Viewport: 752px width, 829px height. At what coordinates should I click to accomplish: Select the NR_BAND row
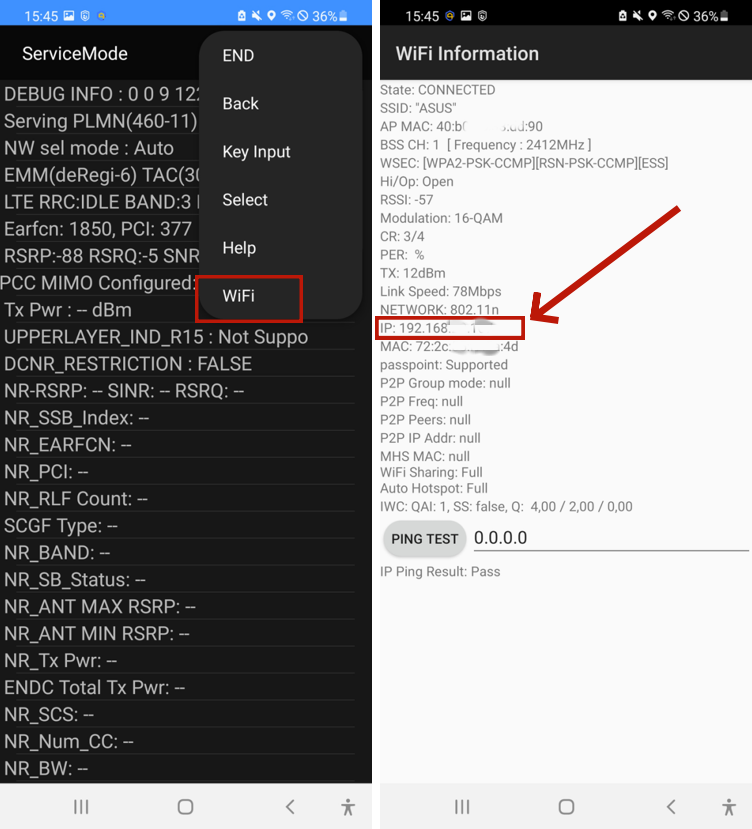pyautogui.click(x=177, y=552)
